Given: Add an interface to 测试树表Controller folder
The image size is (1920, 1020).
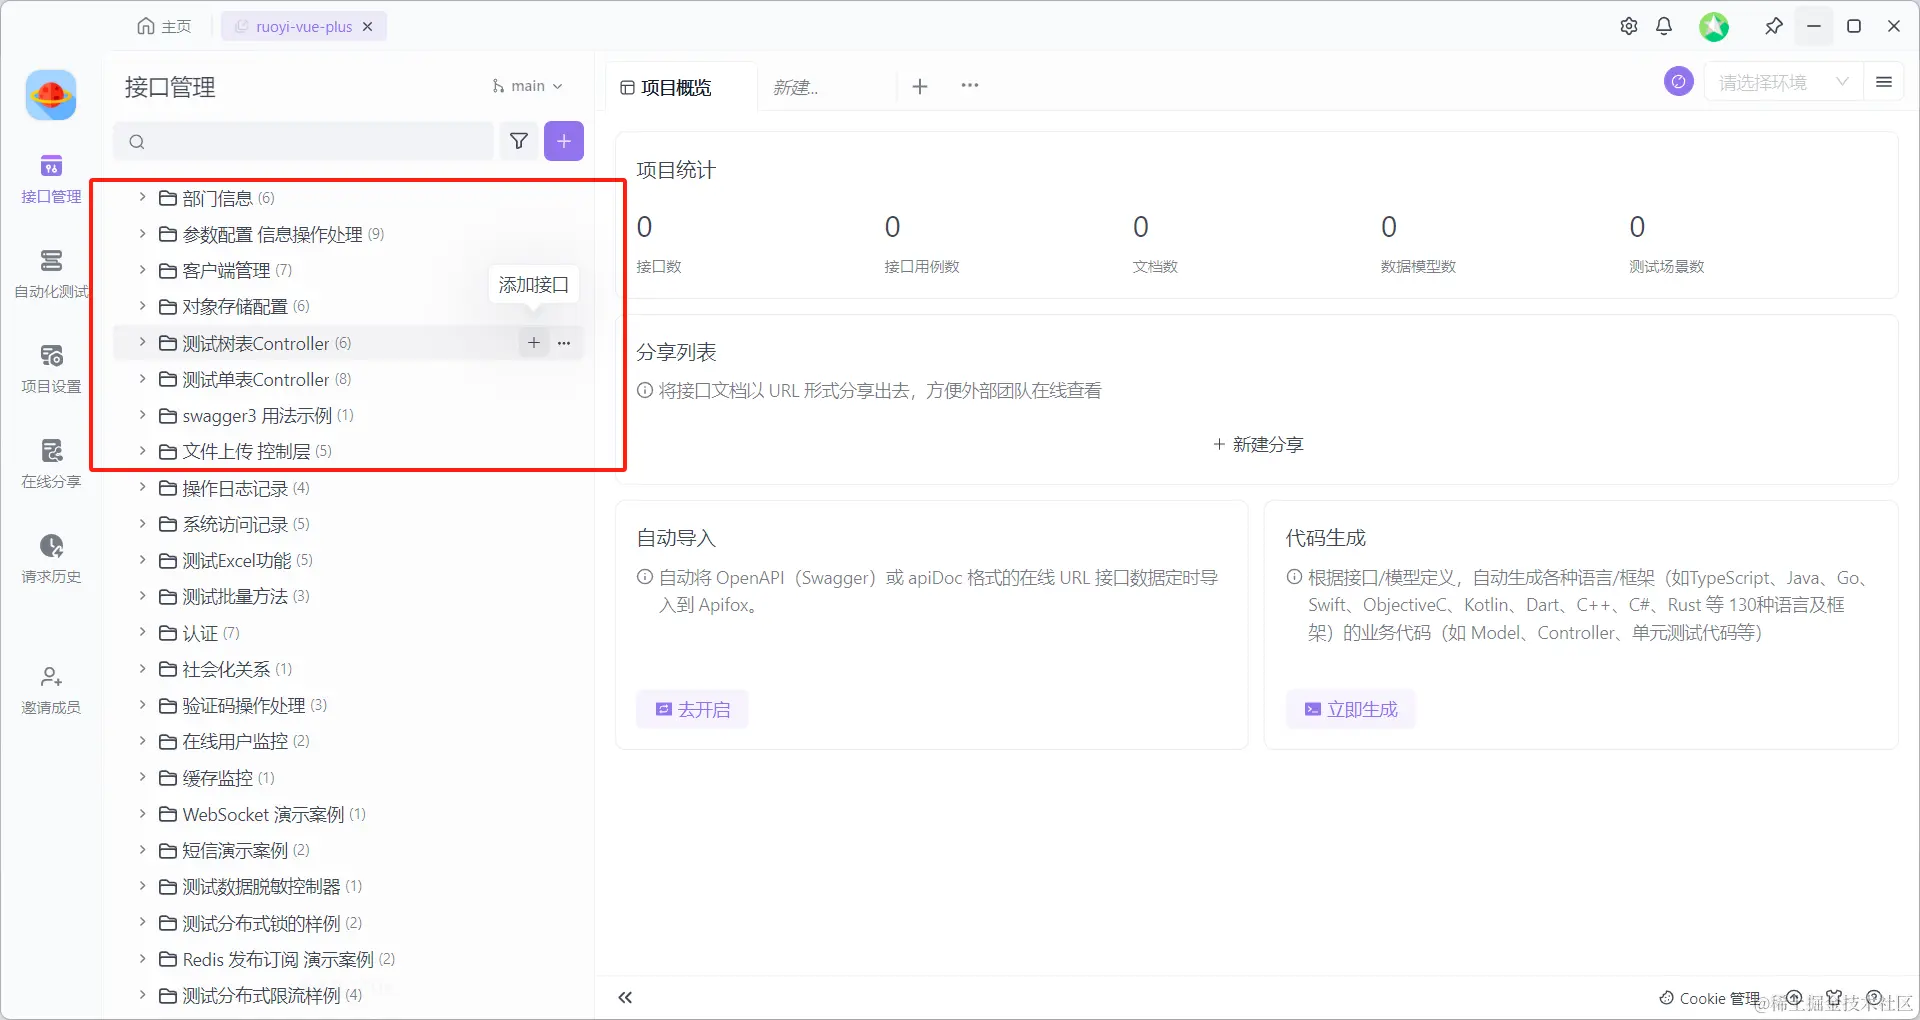Looking at the screenshot, I should tap(534, 343).
